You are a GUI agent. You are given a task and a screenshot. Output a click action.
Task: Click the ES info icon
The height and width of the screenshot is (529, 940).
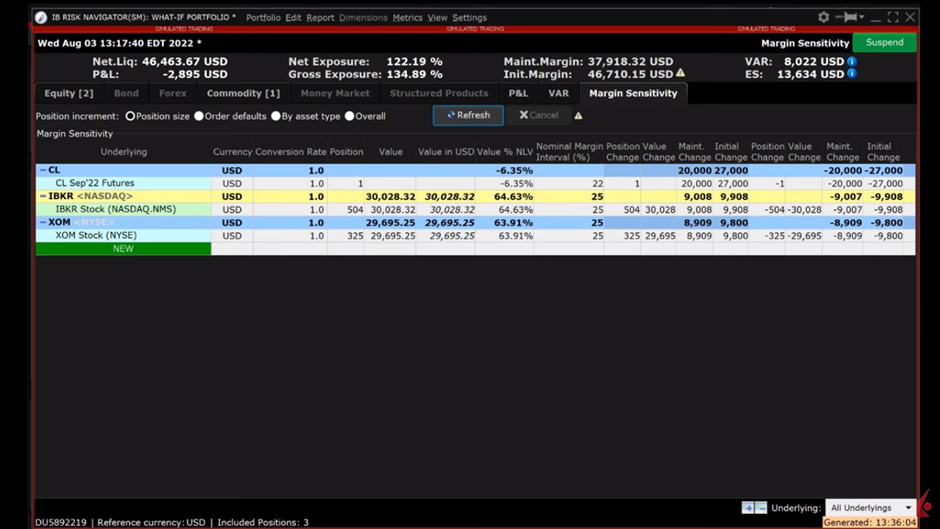point(852,74)
